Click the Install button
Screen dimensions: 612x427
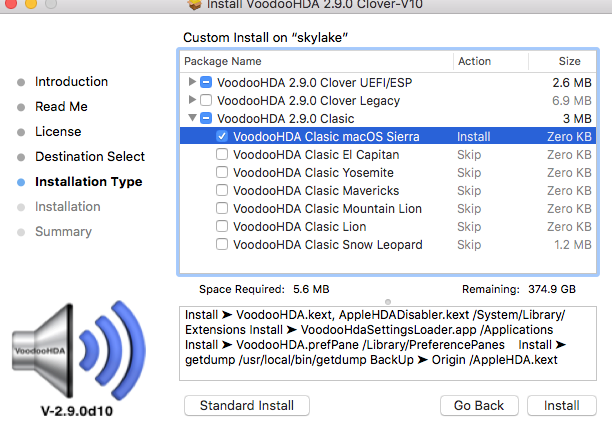click(x=561, y=405)
